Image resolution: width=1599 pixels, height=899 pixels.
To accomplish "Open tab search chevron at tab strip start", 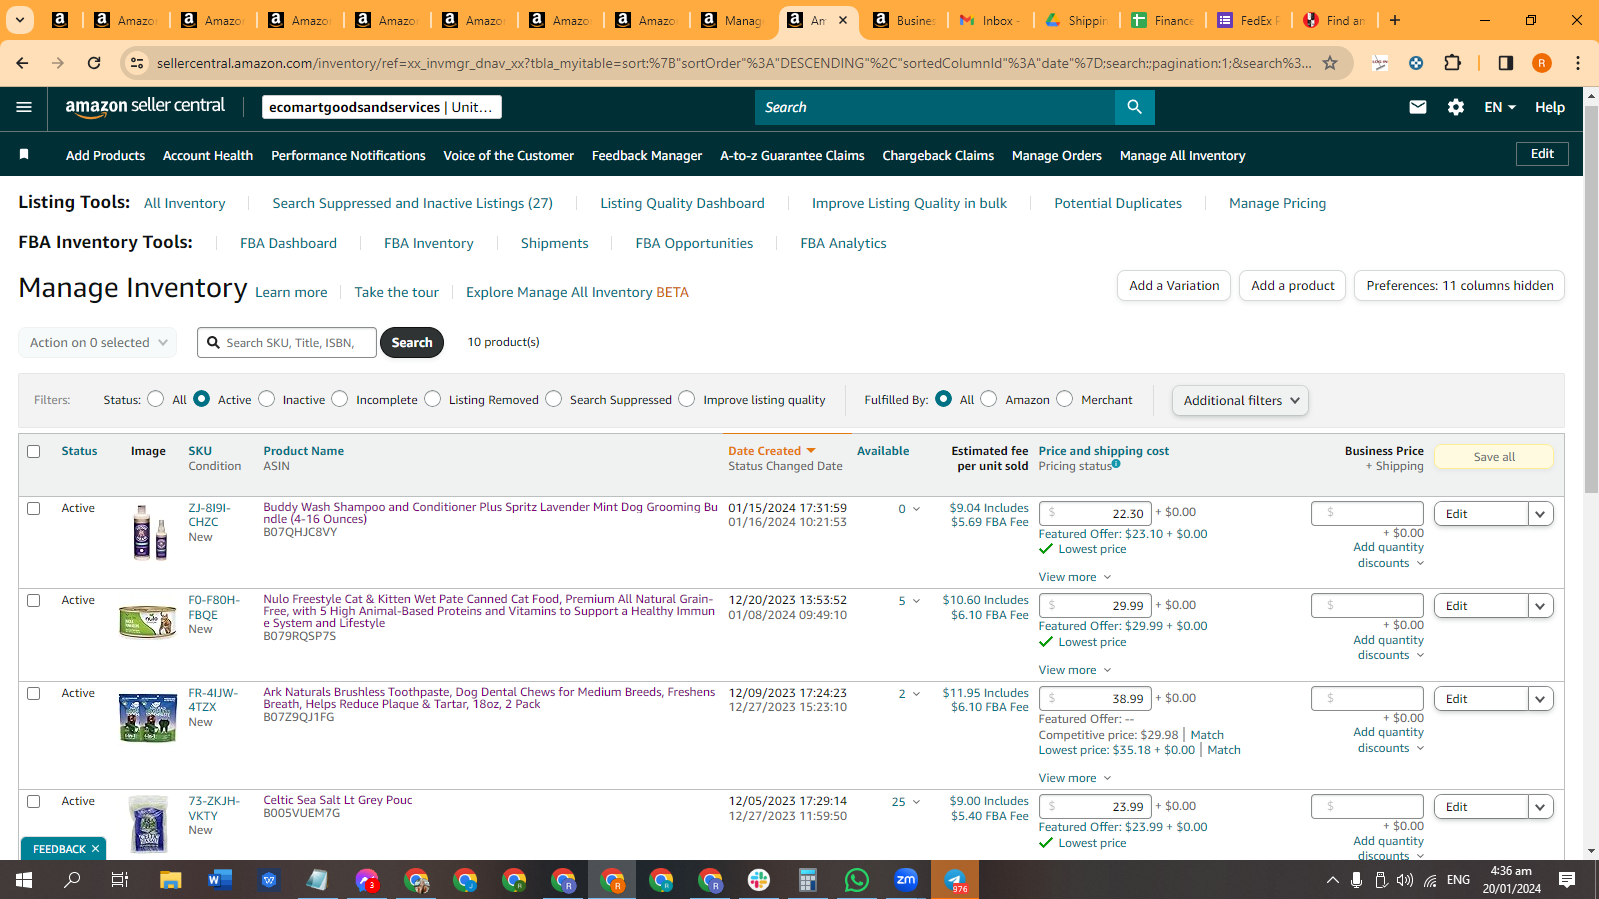I will click(20, 20).
